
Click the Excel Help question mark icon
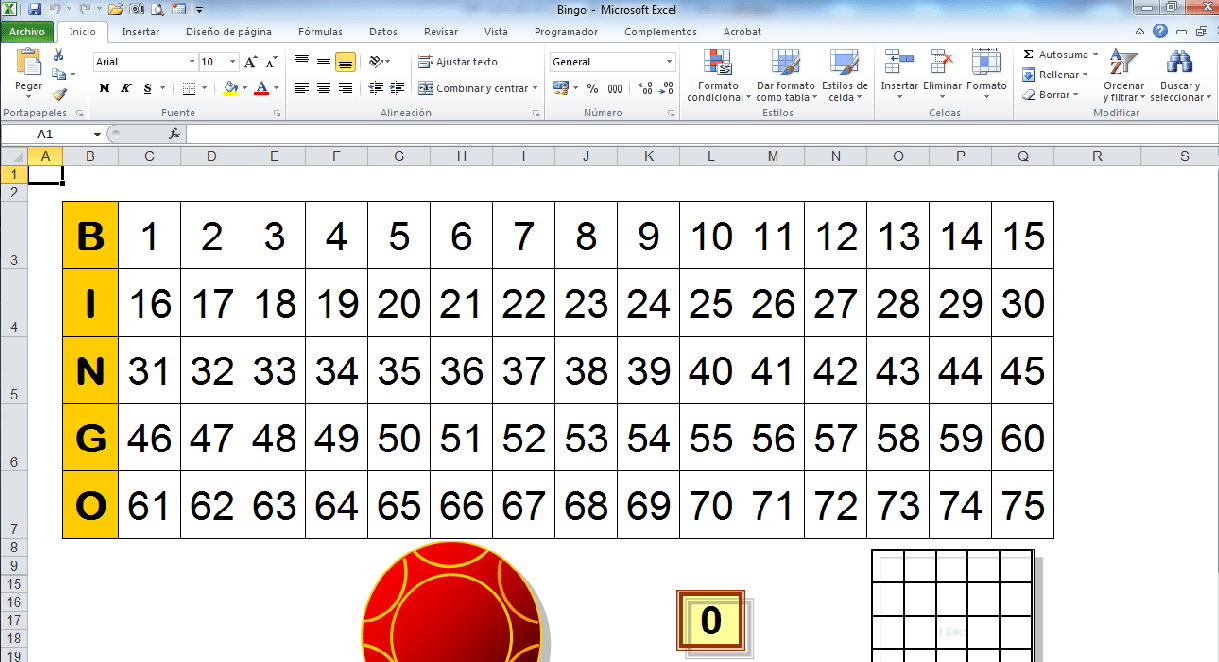pos(1160,31)
